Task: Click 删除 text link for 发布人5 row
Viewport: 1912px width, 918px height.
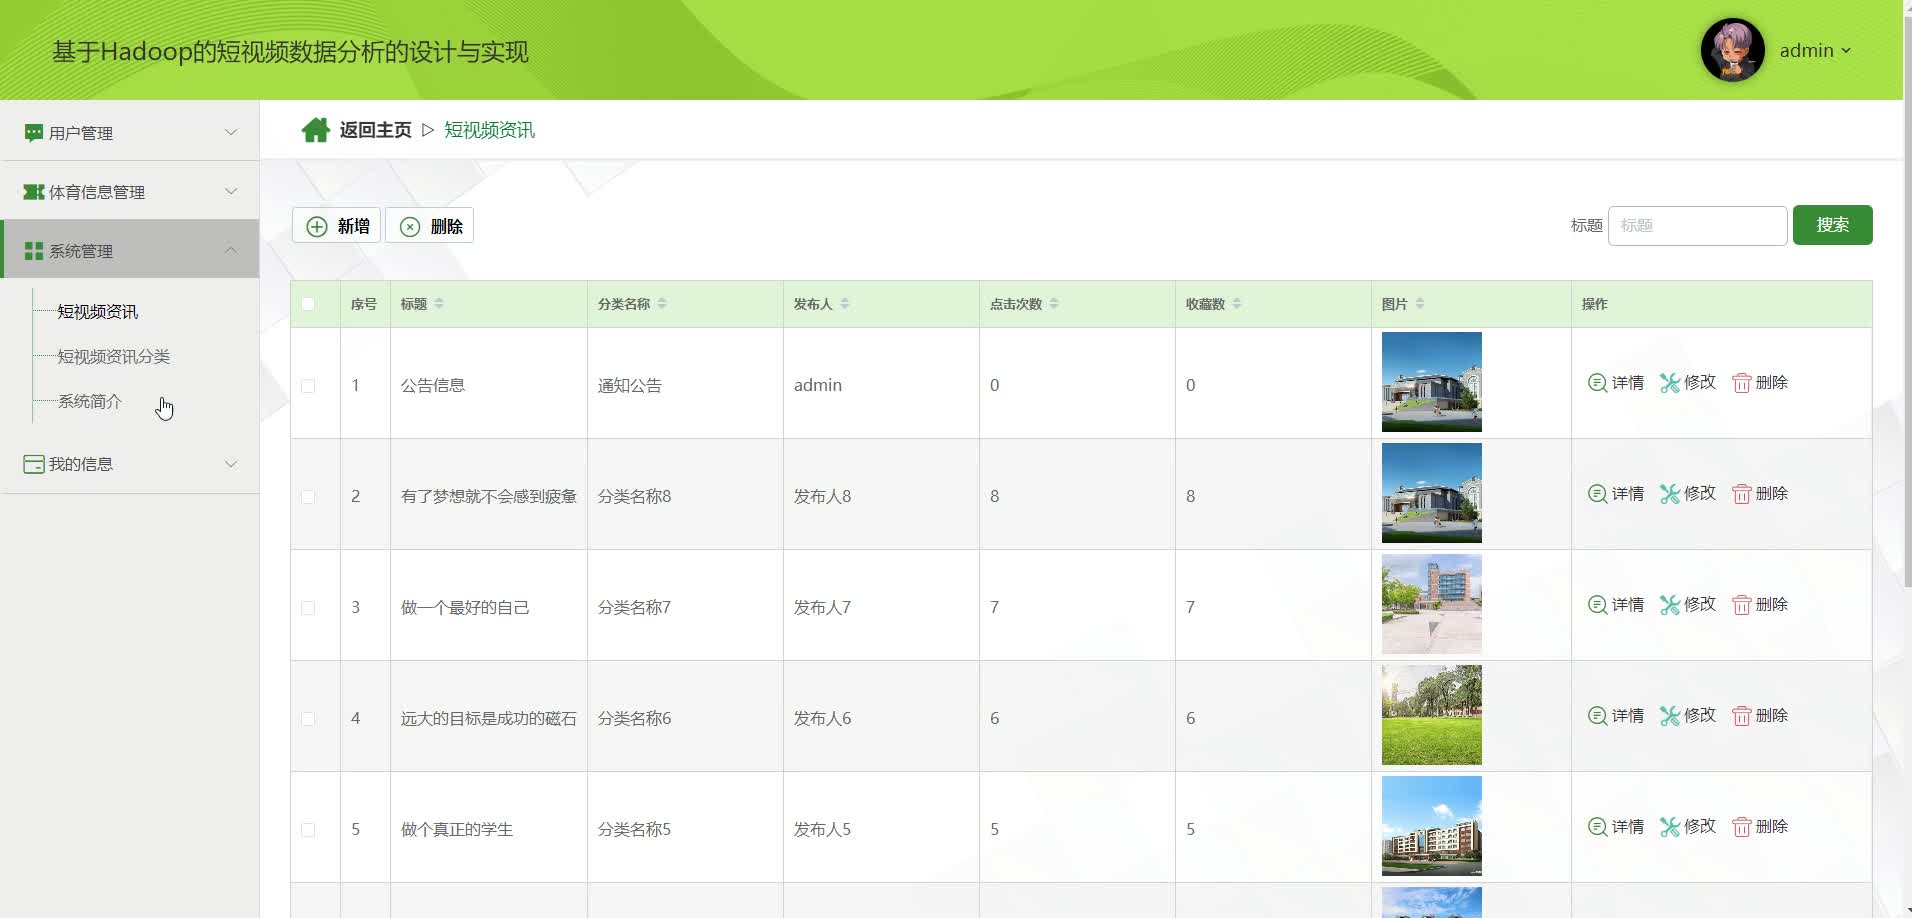Action: 1771,826
